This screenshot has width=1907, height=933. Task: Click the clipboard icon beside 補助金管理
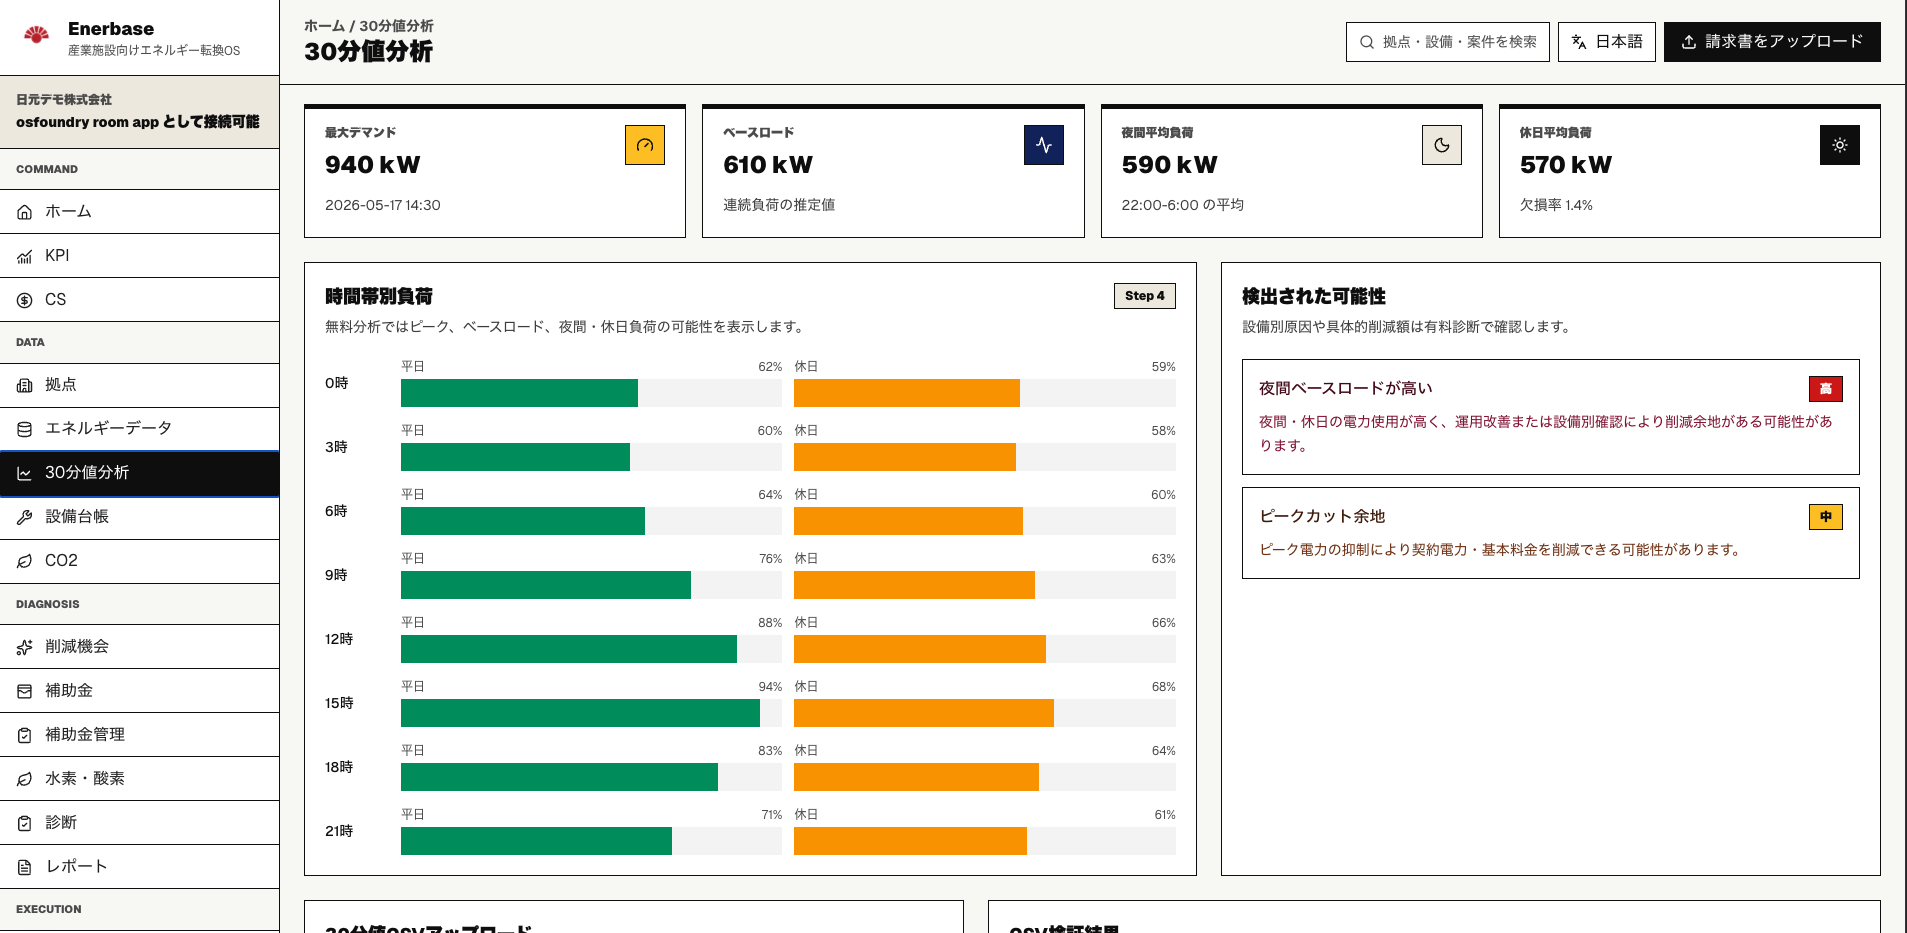point(25,735)
